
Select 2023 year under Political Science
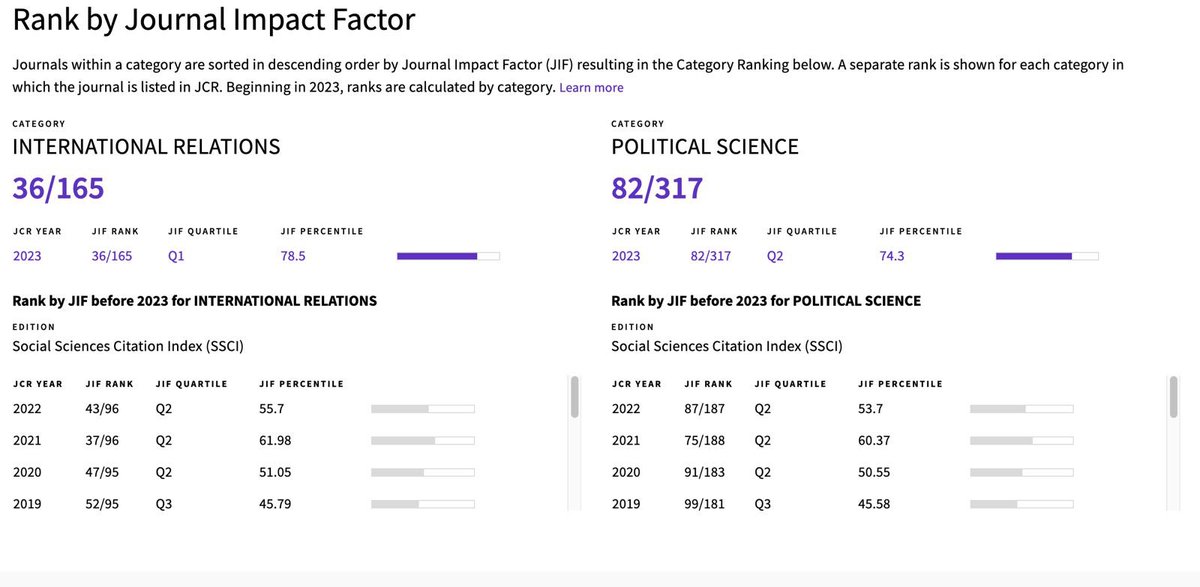[x=626, y=256]
